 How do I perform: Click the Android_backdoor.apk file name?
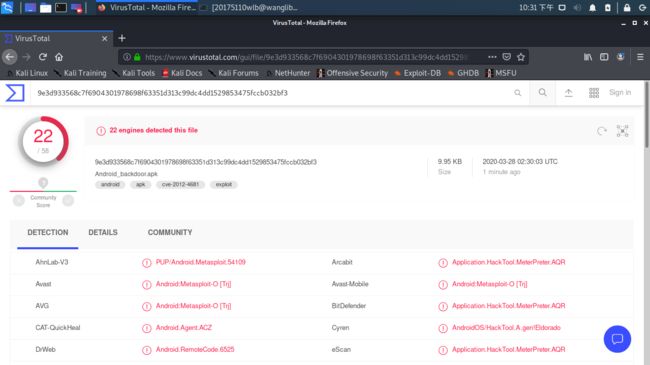pyautogui.click(x=126, y=174)
